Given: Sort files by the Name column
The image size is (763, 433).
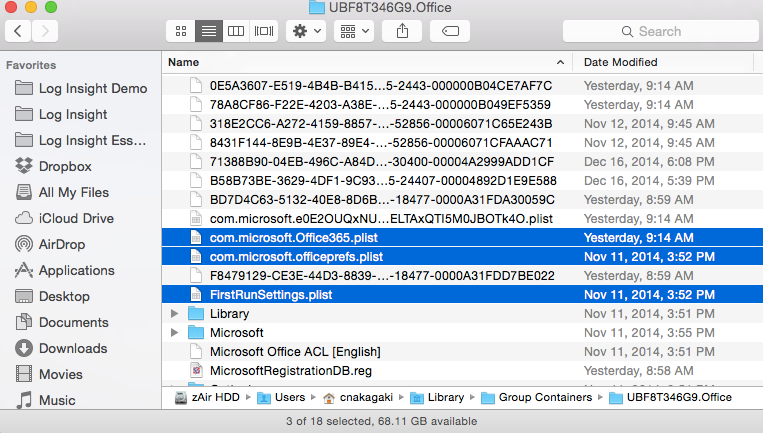Looking at the screenshot, I should click(367, 62).
